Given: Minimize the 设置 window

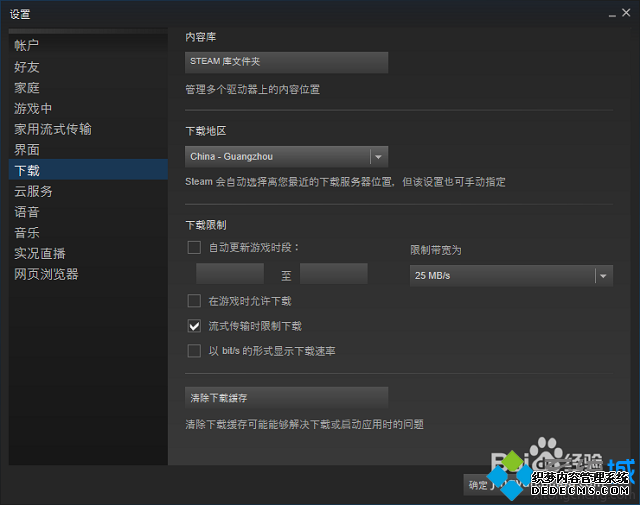Looking at the screenshot, I should tap(612, 14).
